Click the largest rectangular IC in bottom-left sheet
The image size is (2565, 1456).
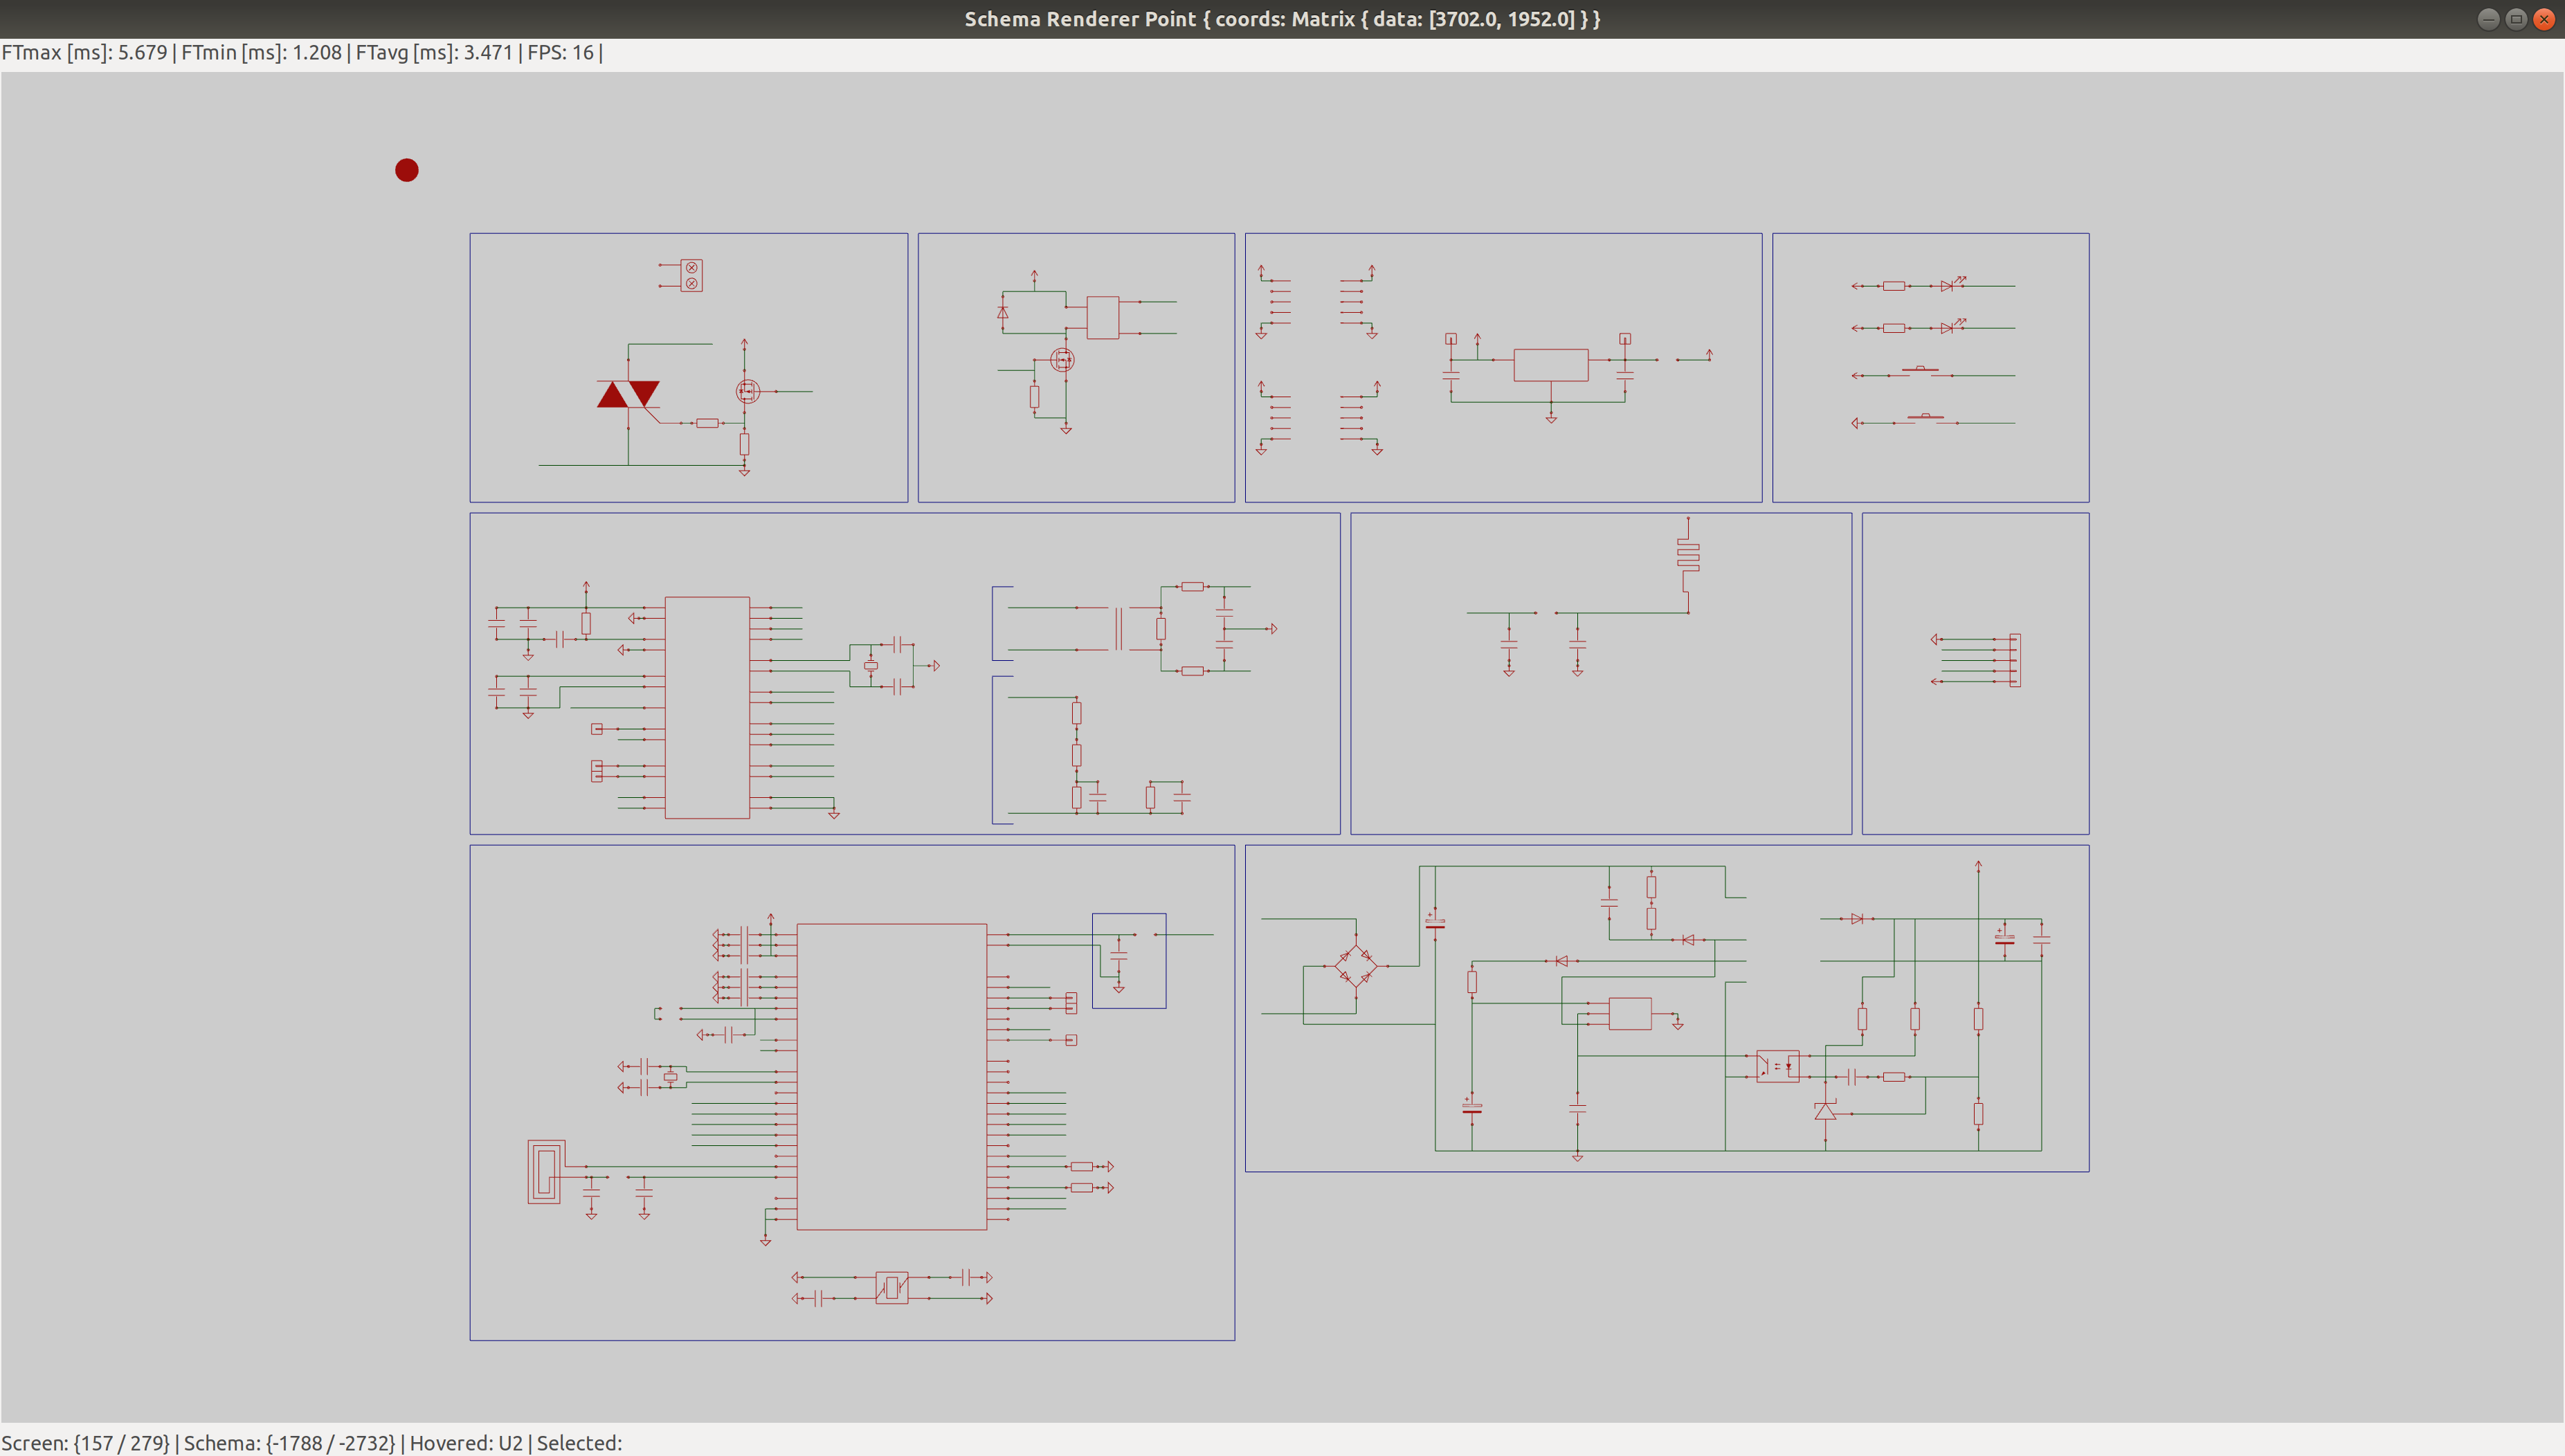891,1076
